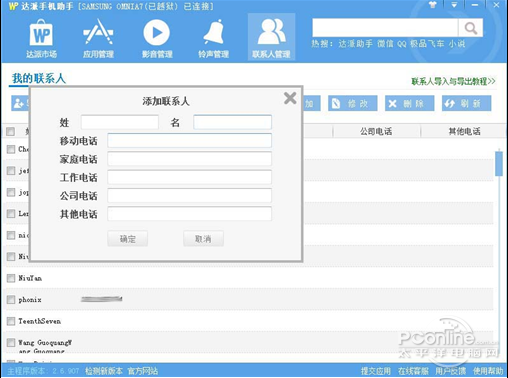Open 应用管理 app management
The image size is (508, 378).
(98, 38)
